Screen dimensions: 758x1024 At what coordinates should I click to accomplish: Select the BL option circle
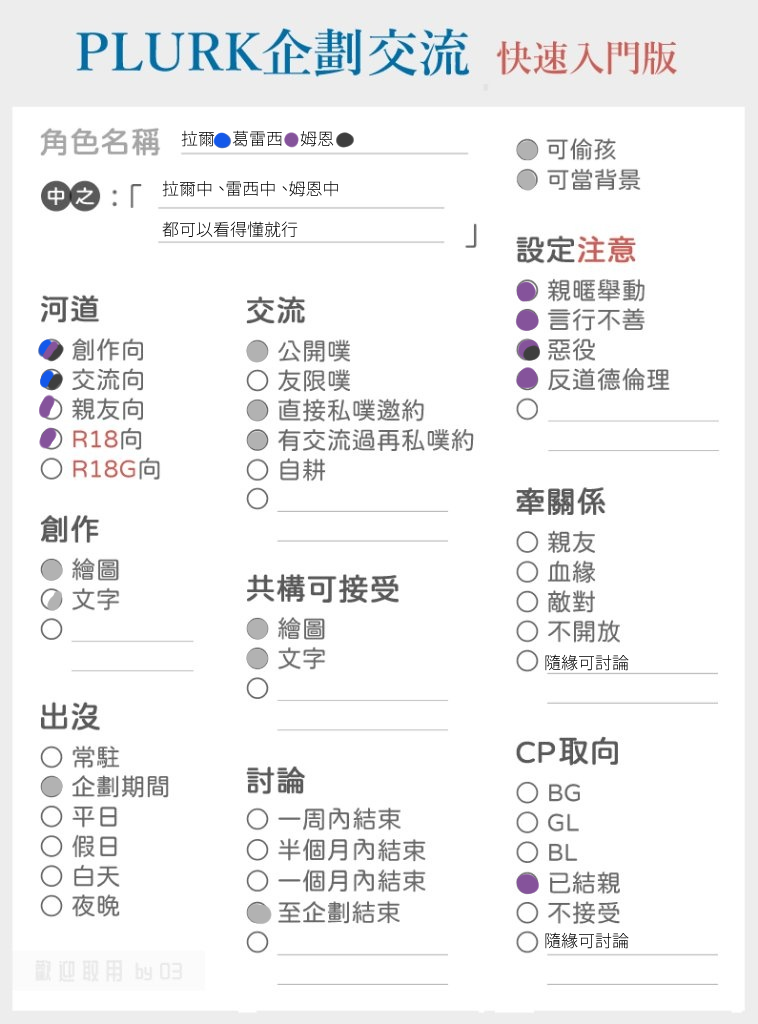click(527, 852)
